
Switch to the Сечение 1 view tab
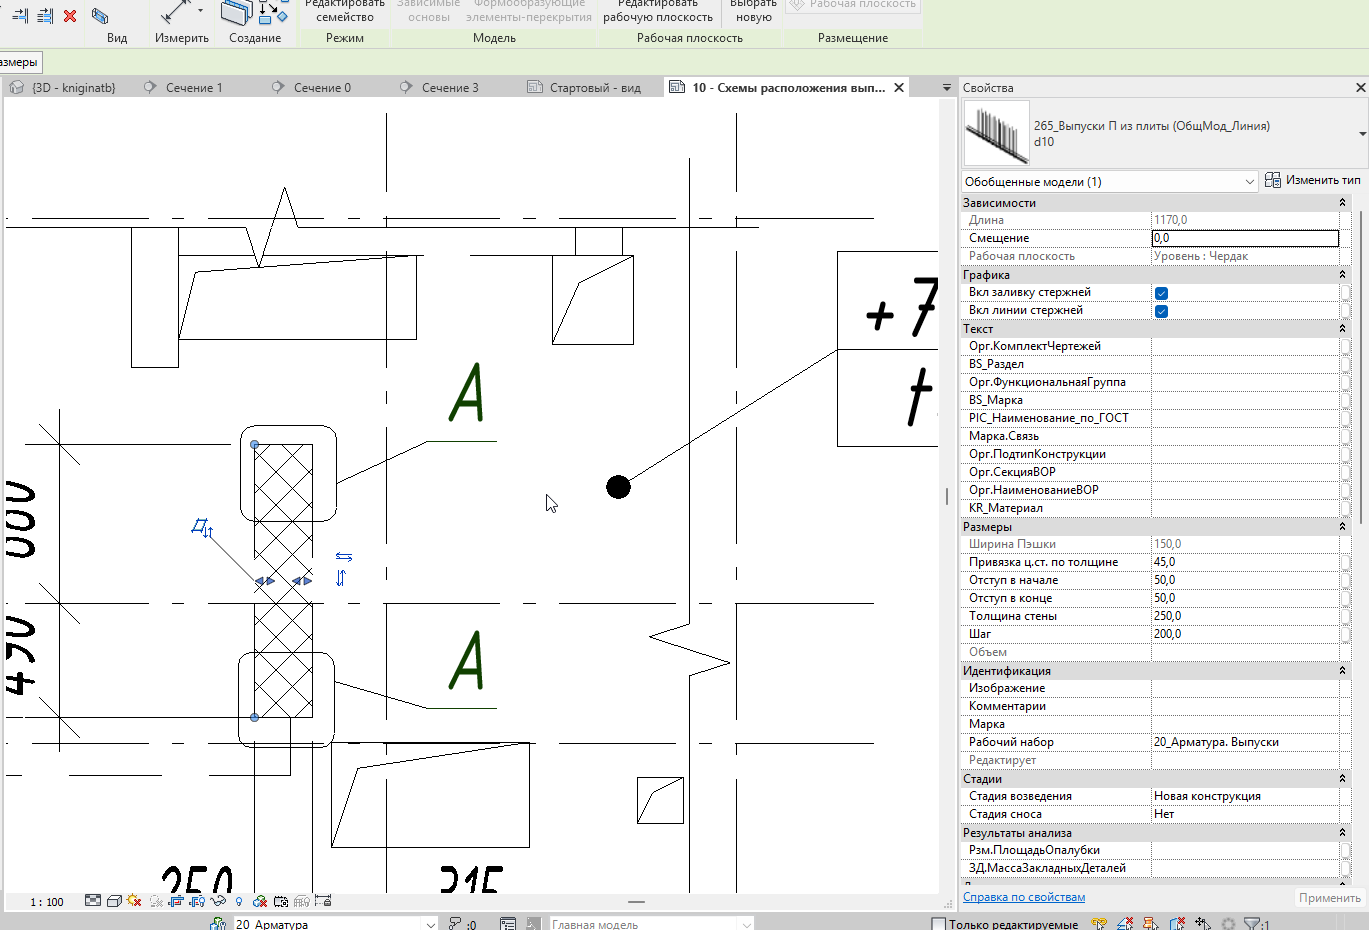pyautogui.click(x=194, y=88)
